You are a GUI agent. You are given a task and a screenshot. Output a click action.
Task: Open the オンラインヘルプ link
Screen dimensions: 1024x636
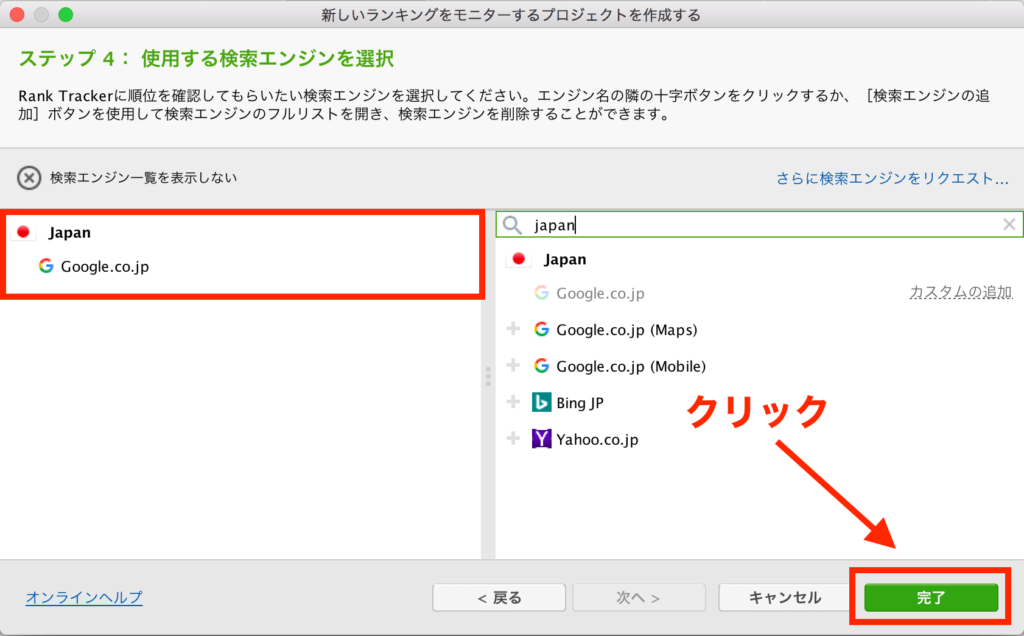coord(84,597)
